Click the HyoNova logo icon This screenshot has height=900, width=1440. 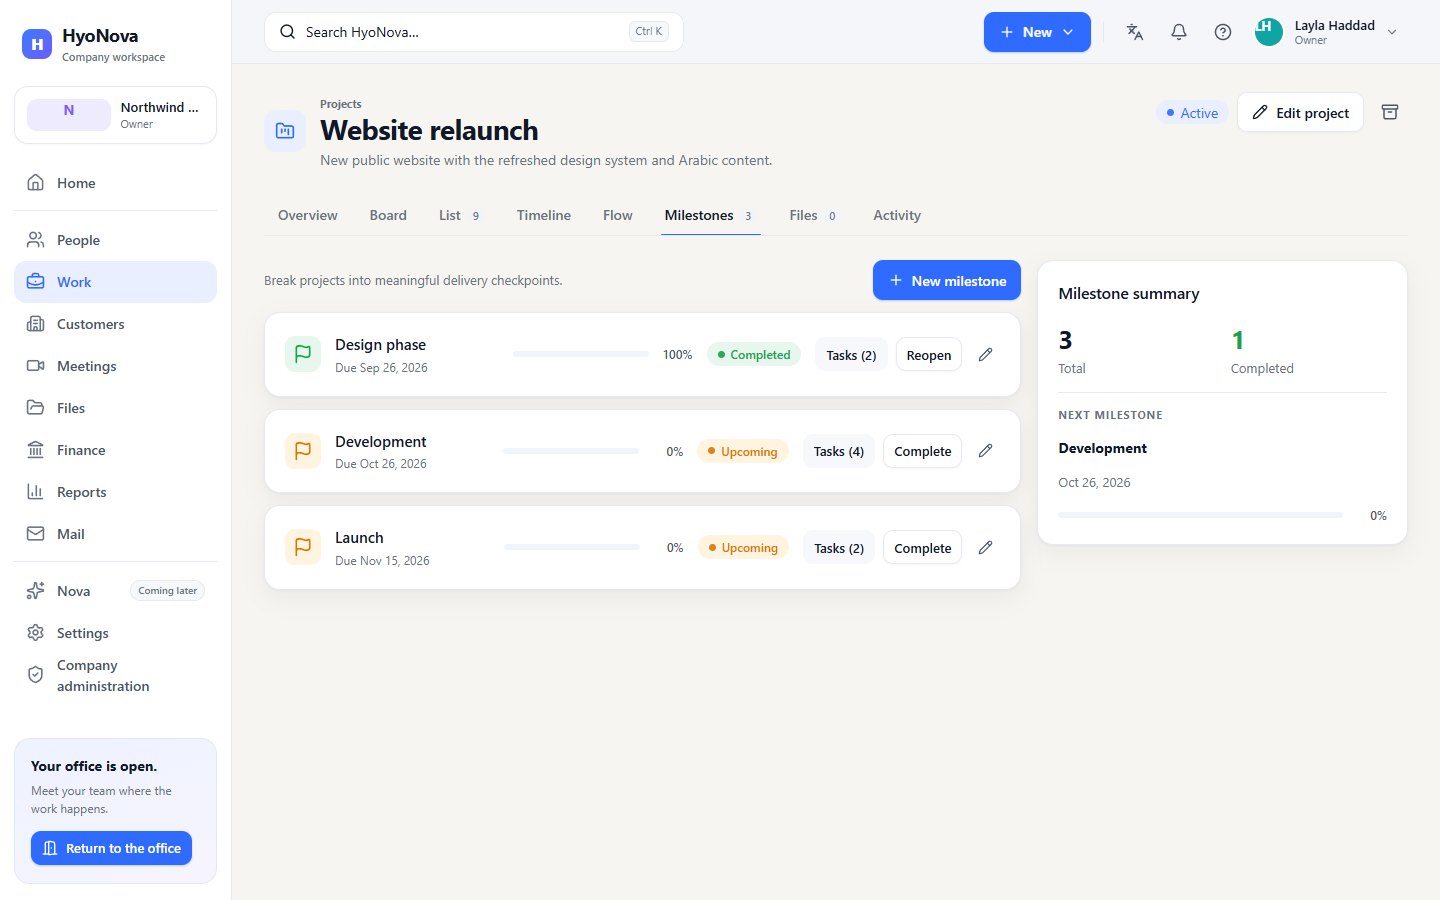(x=36, y=44)
